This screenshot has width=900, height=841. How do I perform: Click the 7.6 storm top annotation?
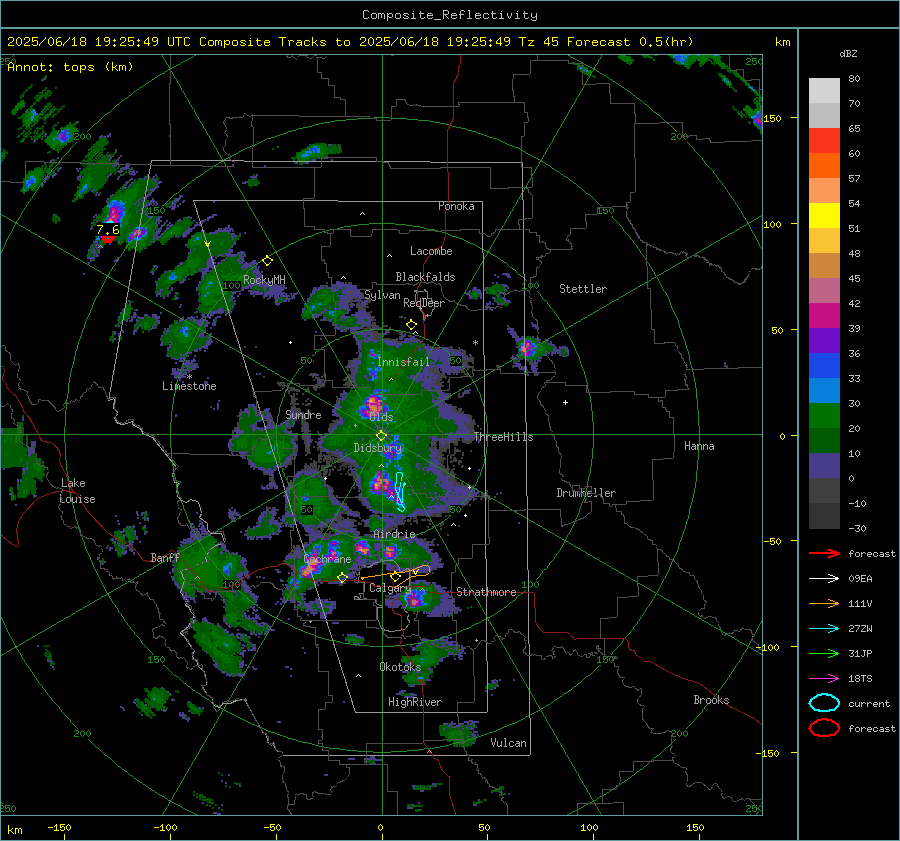[x=108, y=230]
